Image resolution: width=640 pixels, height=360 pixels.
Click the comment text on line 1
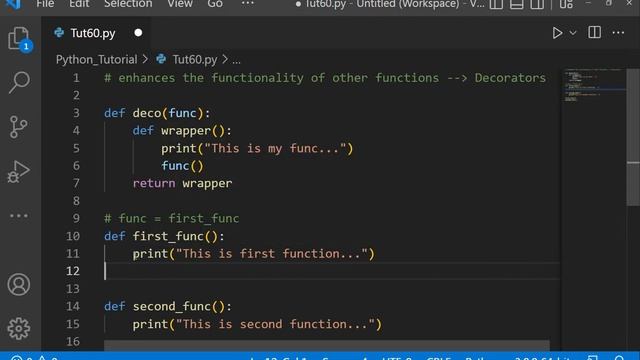[325, 78]
